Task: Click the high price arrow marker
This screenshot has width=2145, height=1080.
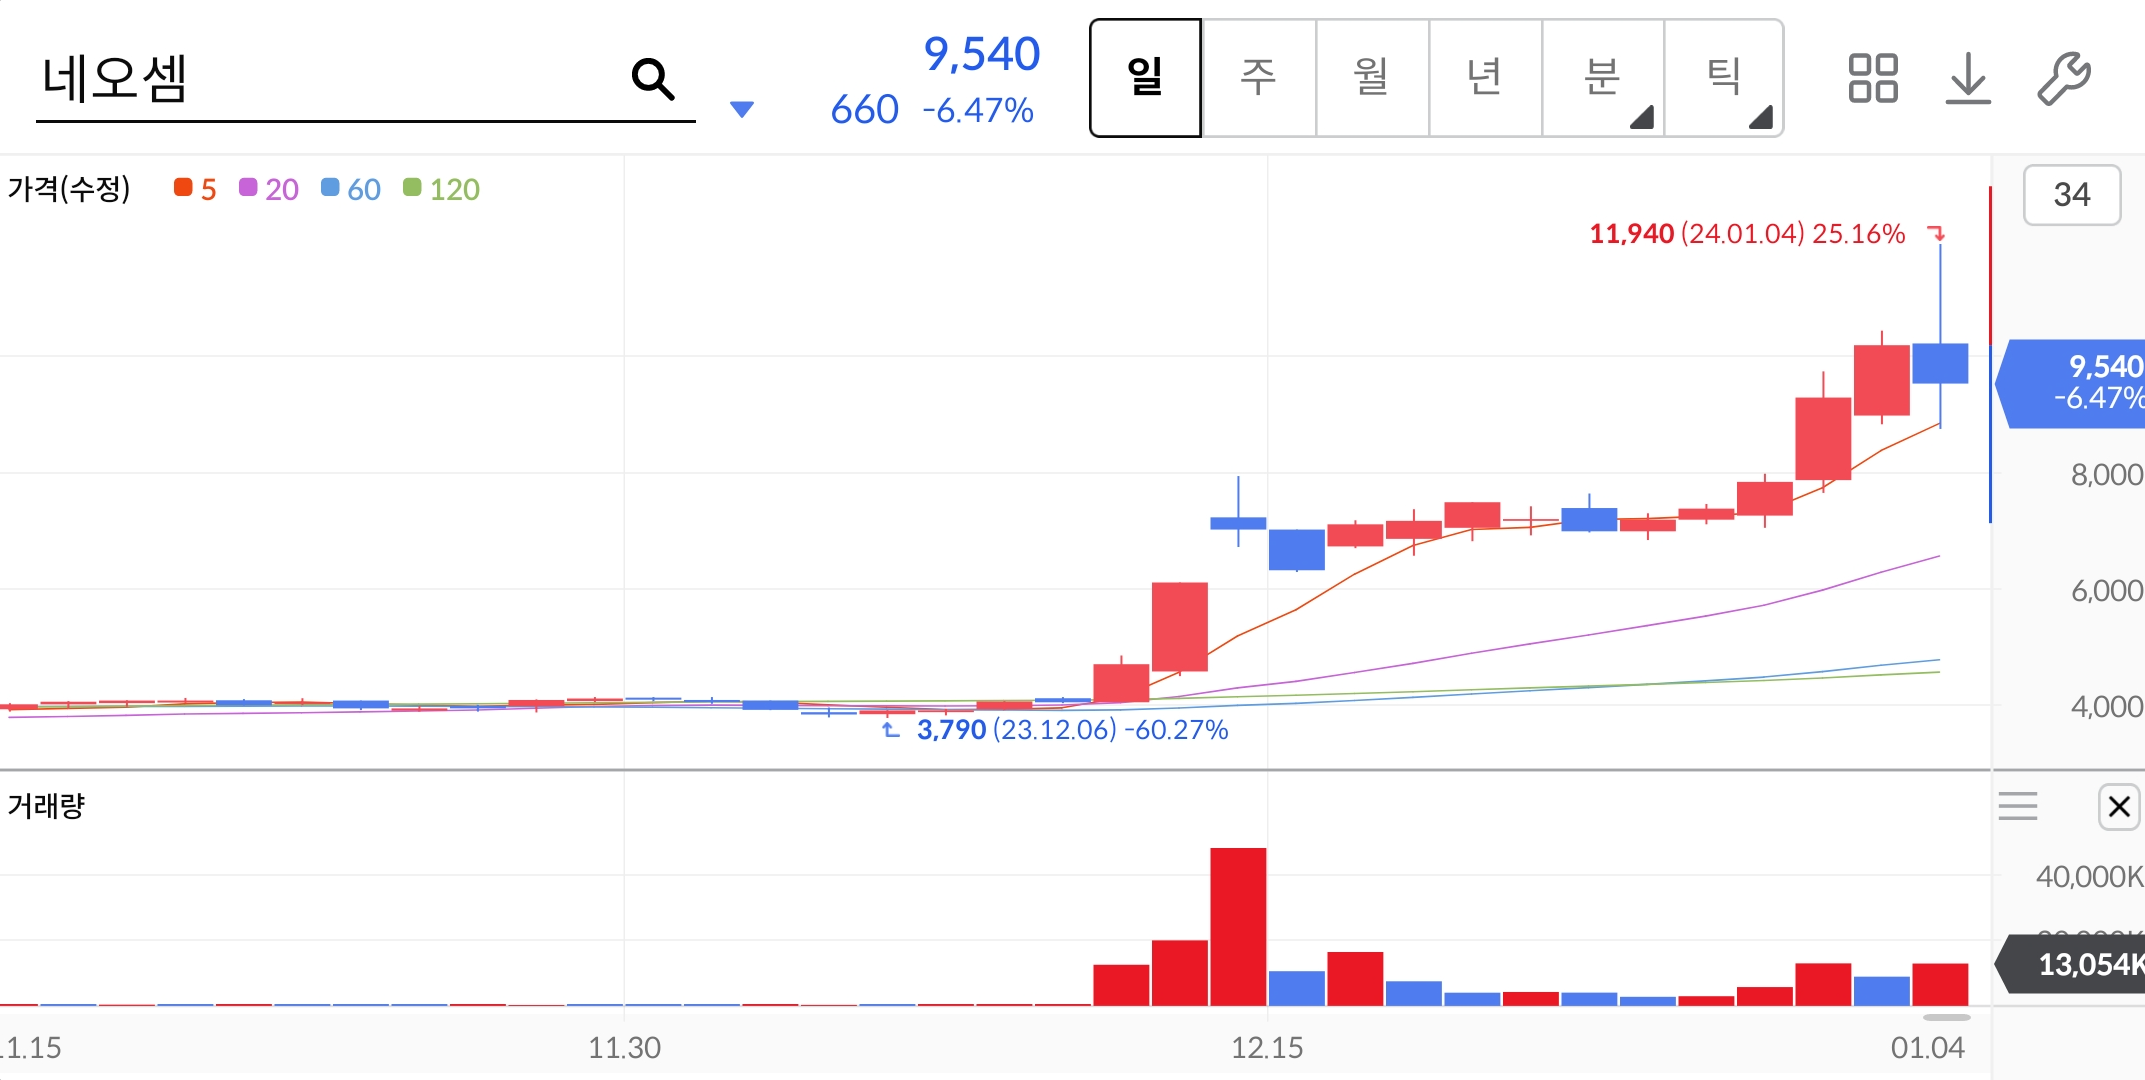Action: [x=1937, y=233]
